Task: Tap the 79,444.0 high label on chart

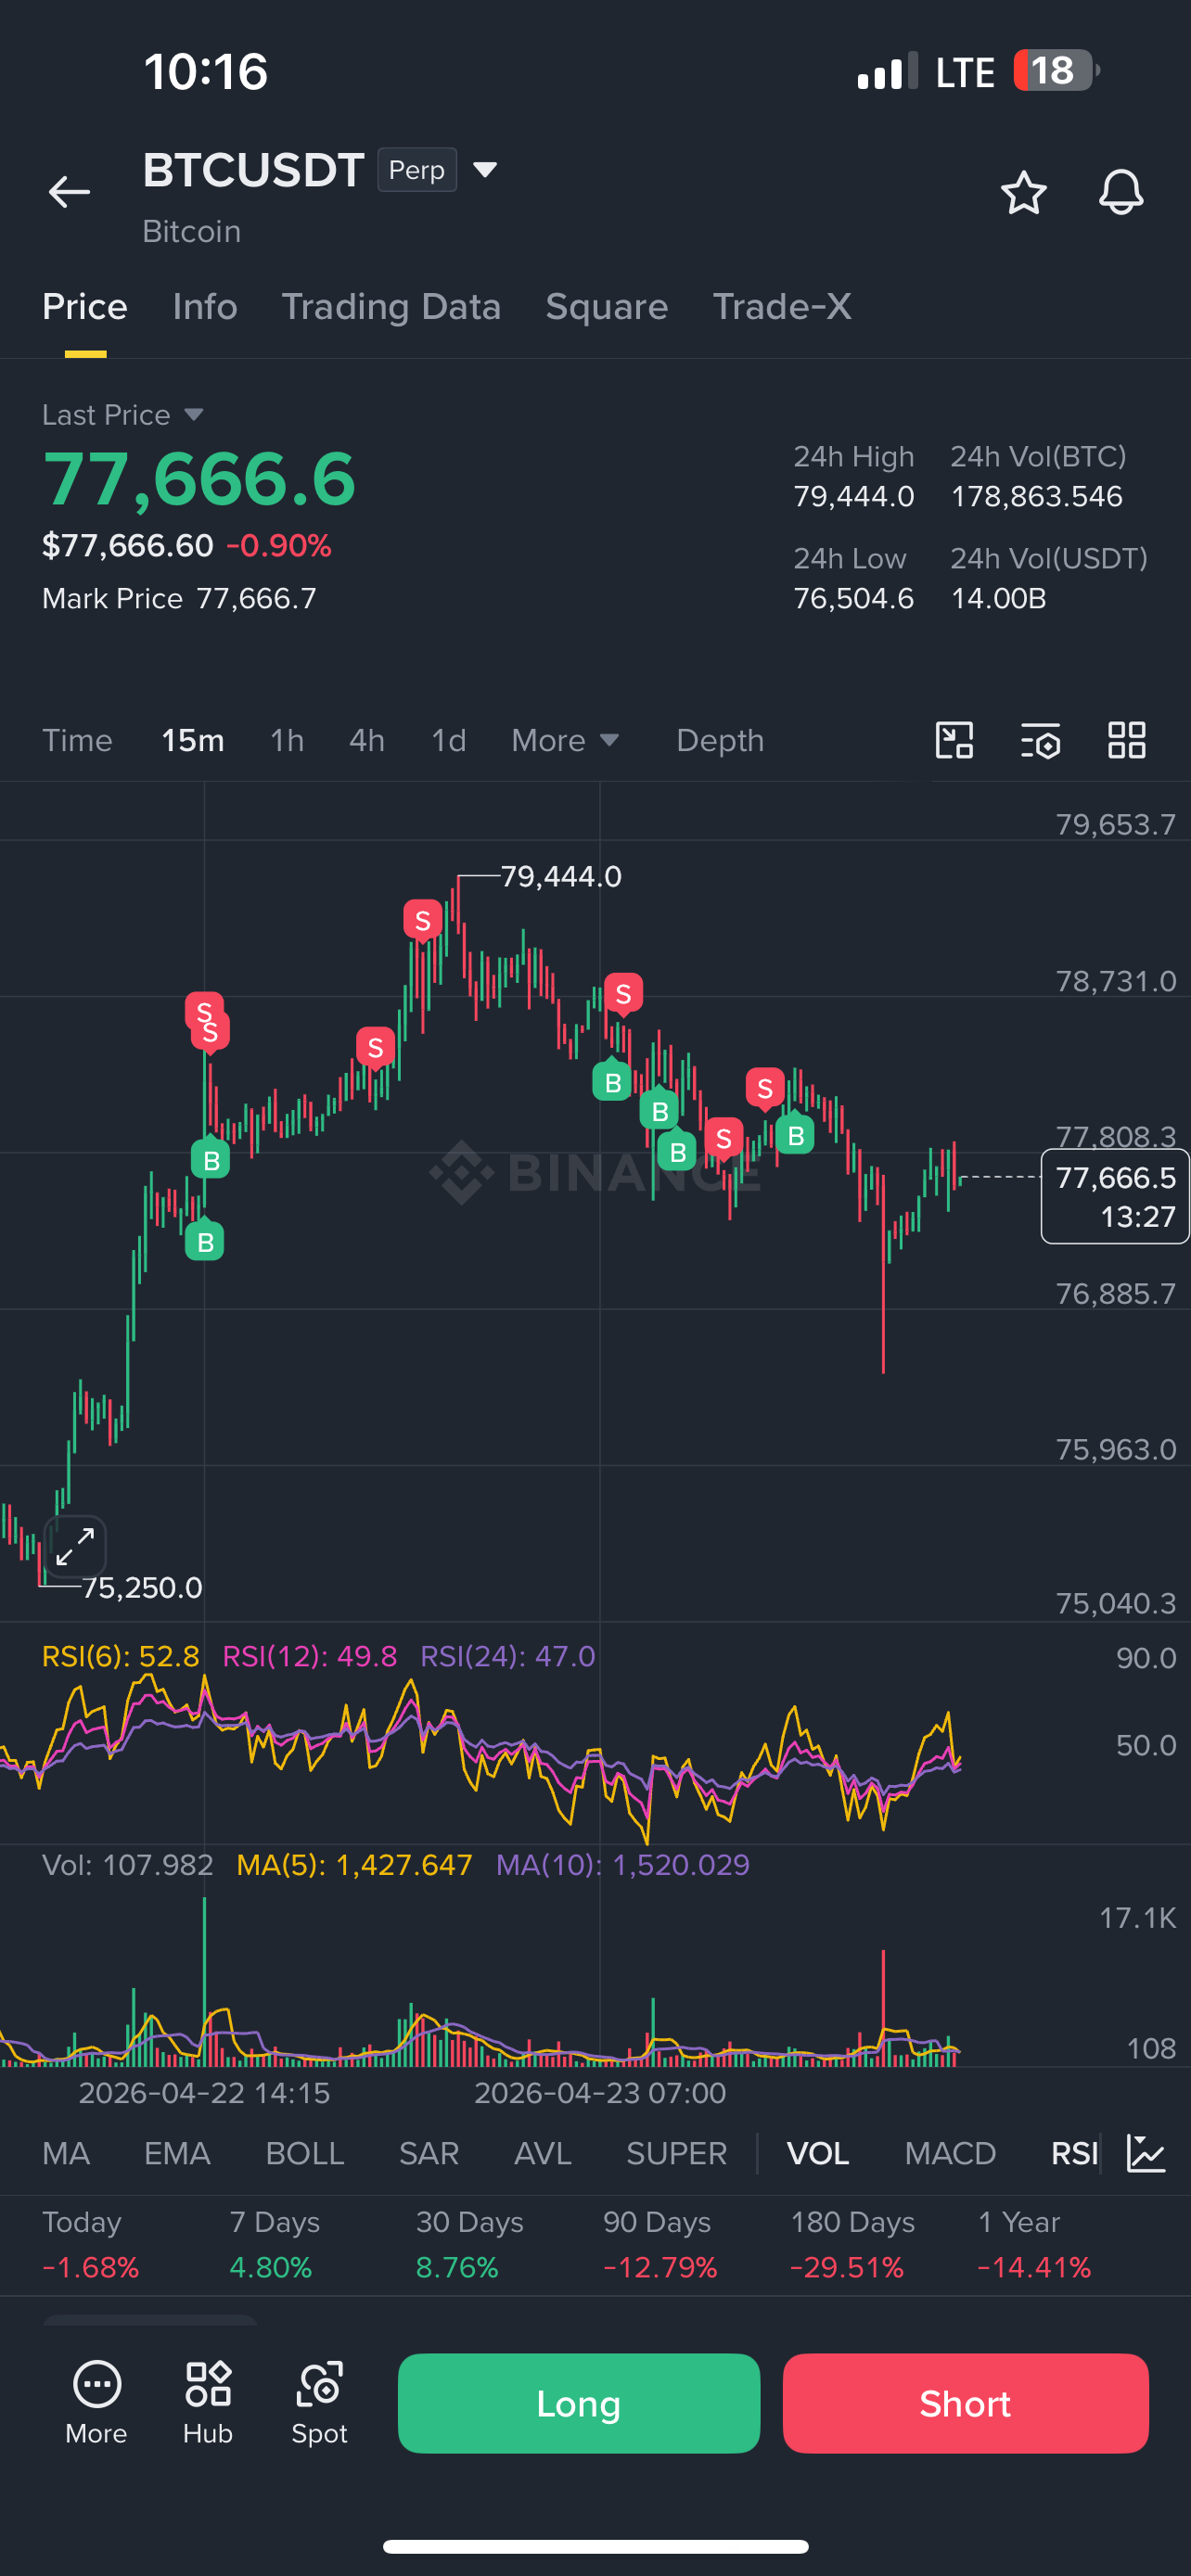Action: point(561,876)
